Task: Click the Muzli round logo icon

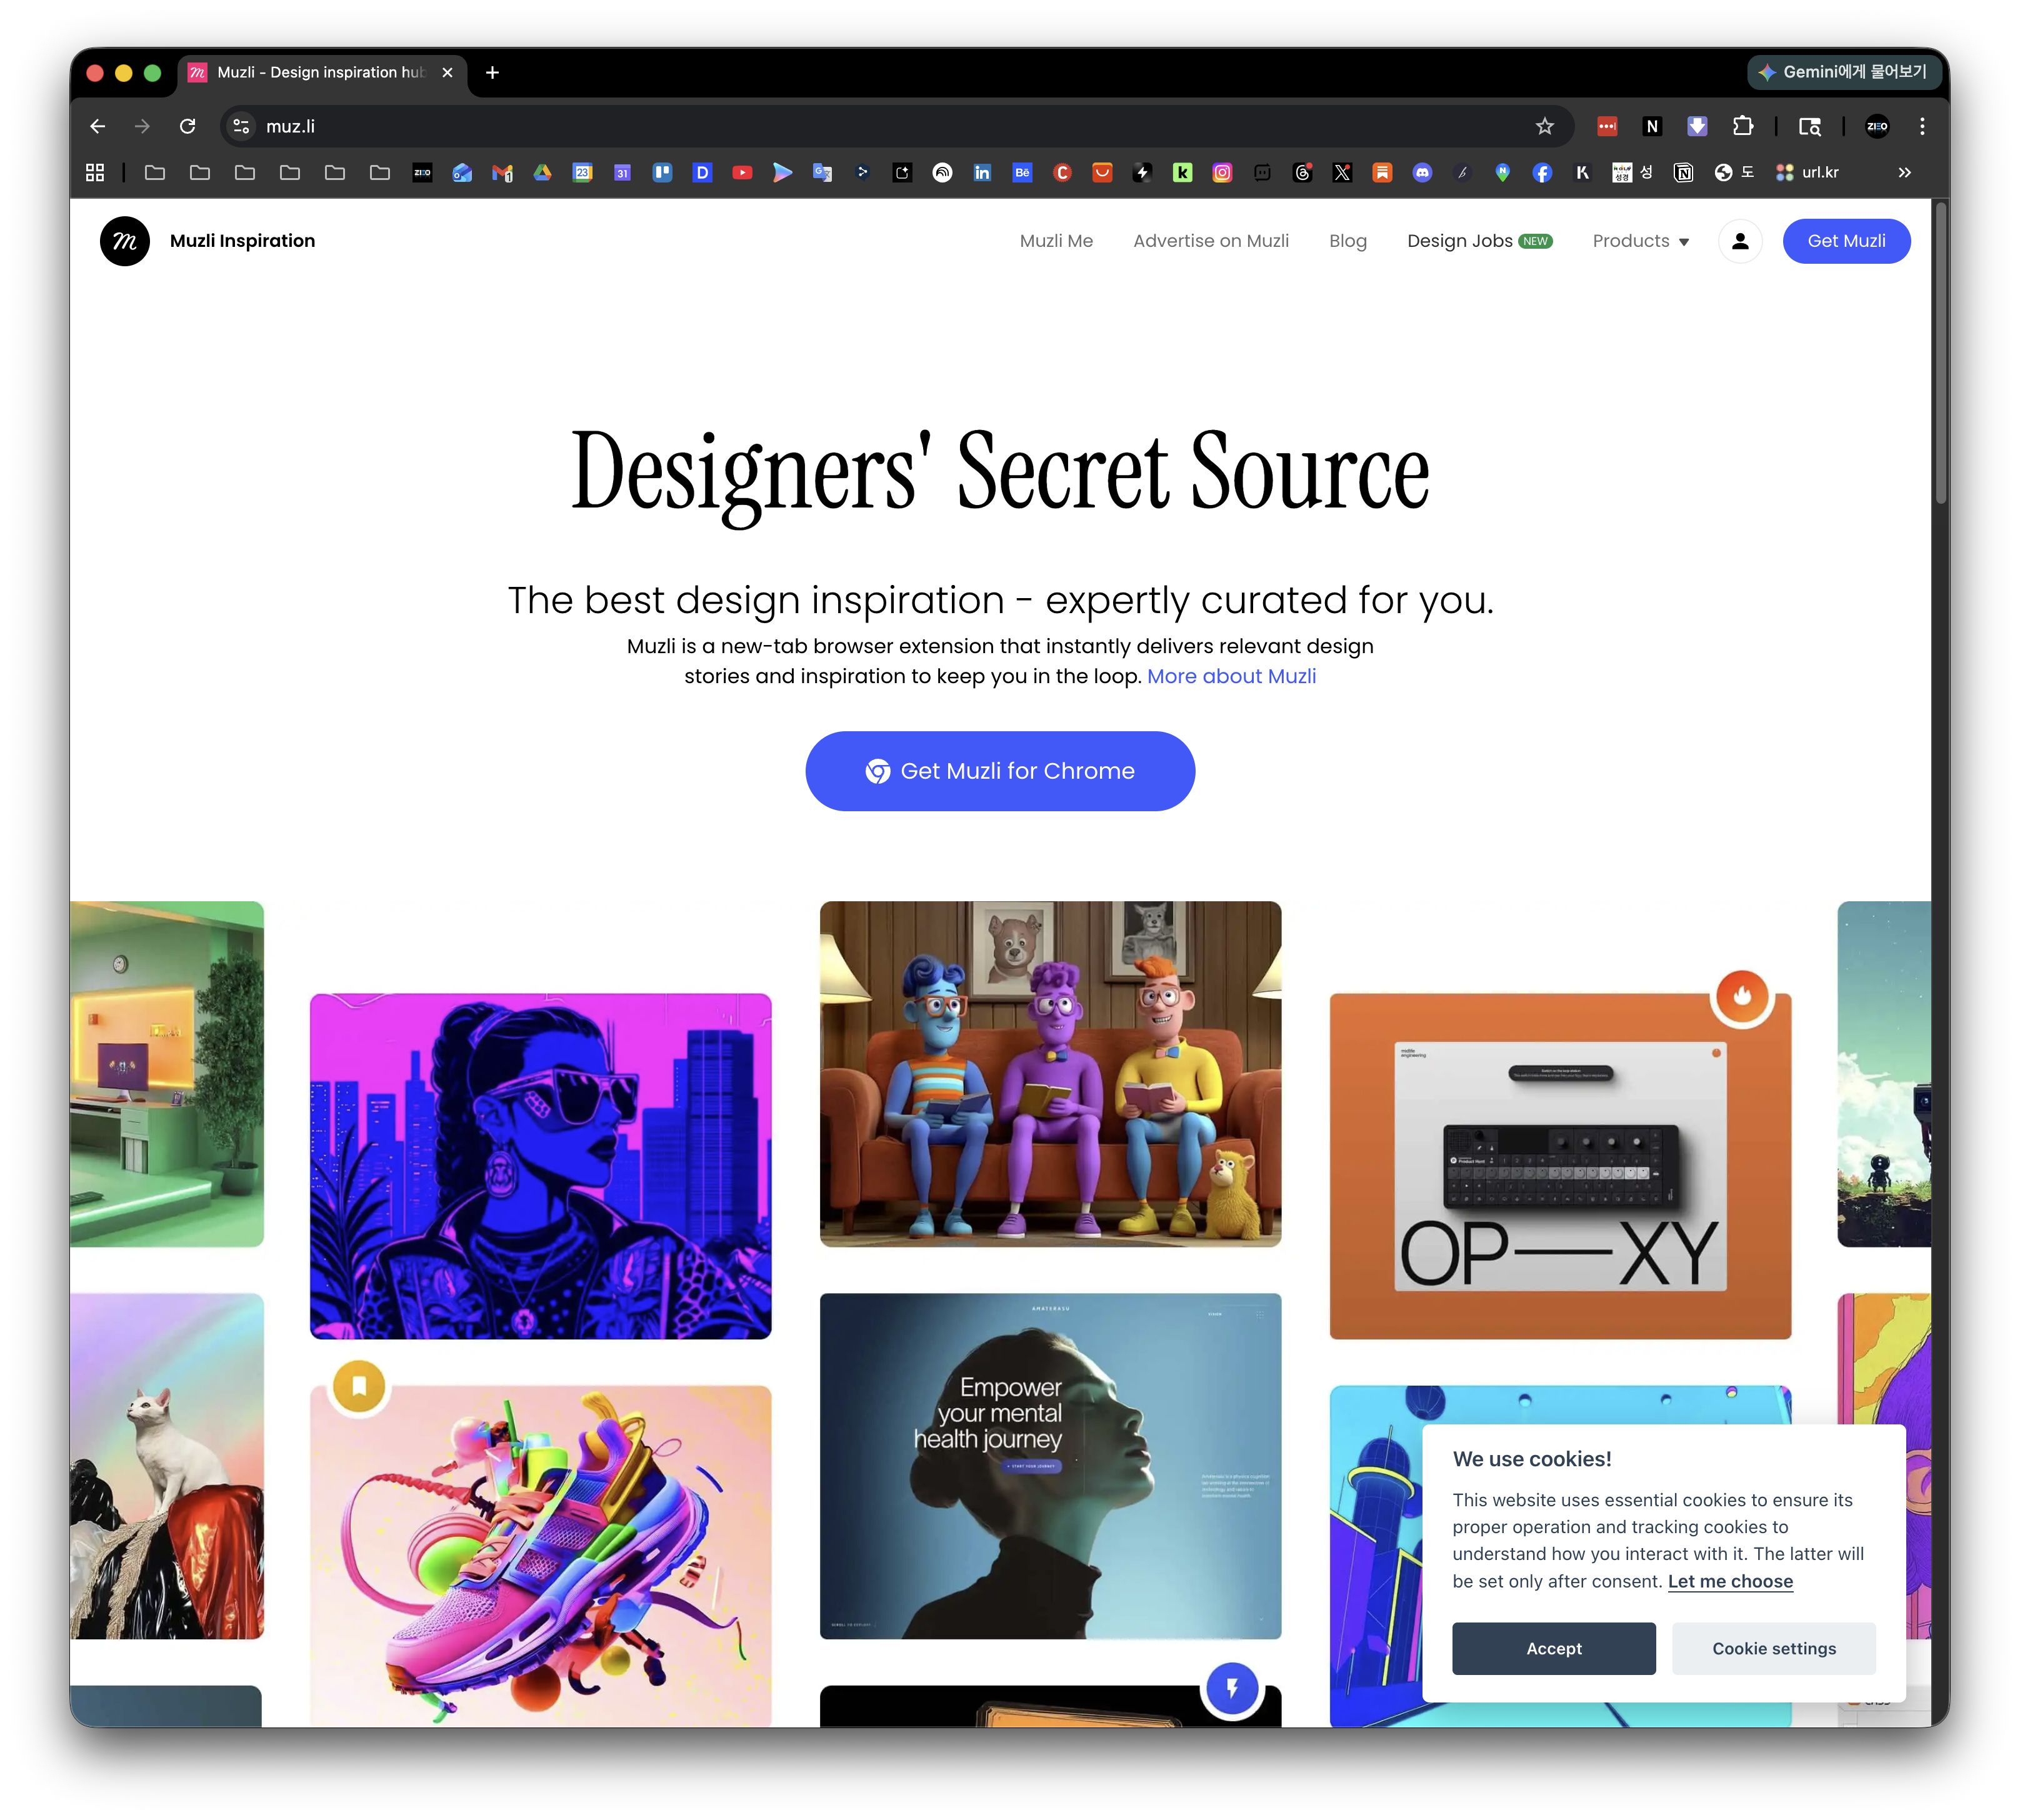Action: [125, 241]
